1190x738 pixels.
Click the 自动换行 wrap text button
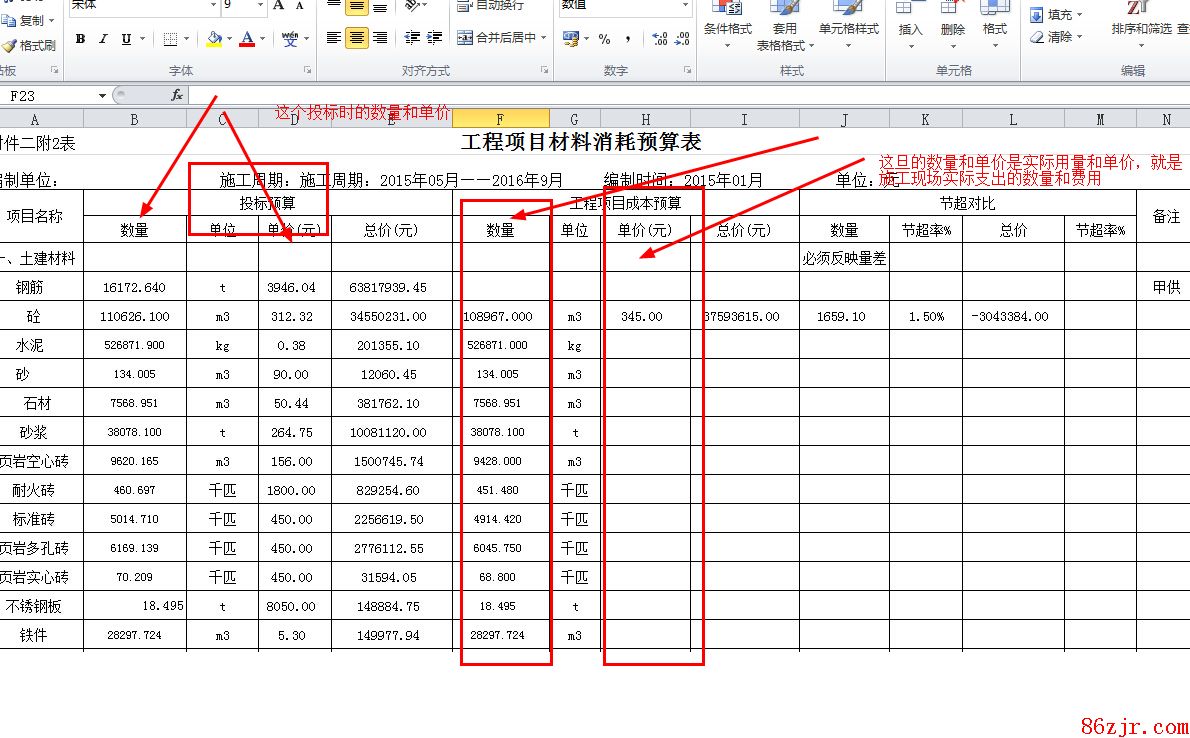pyautogui.click(x=490, y=5)
